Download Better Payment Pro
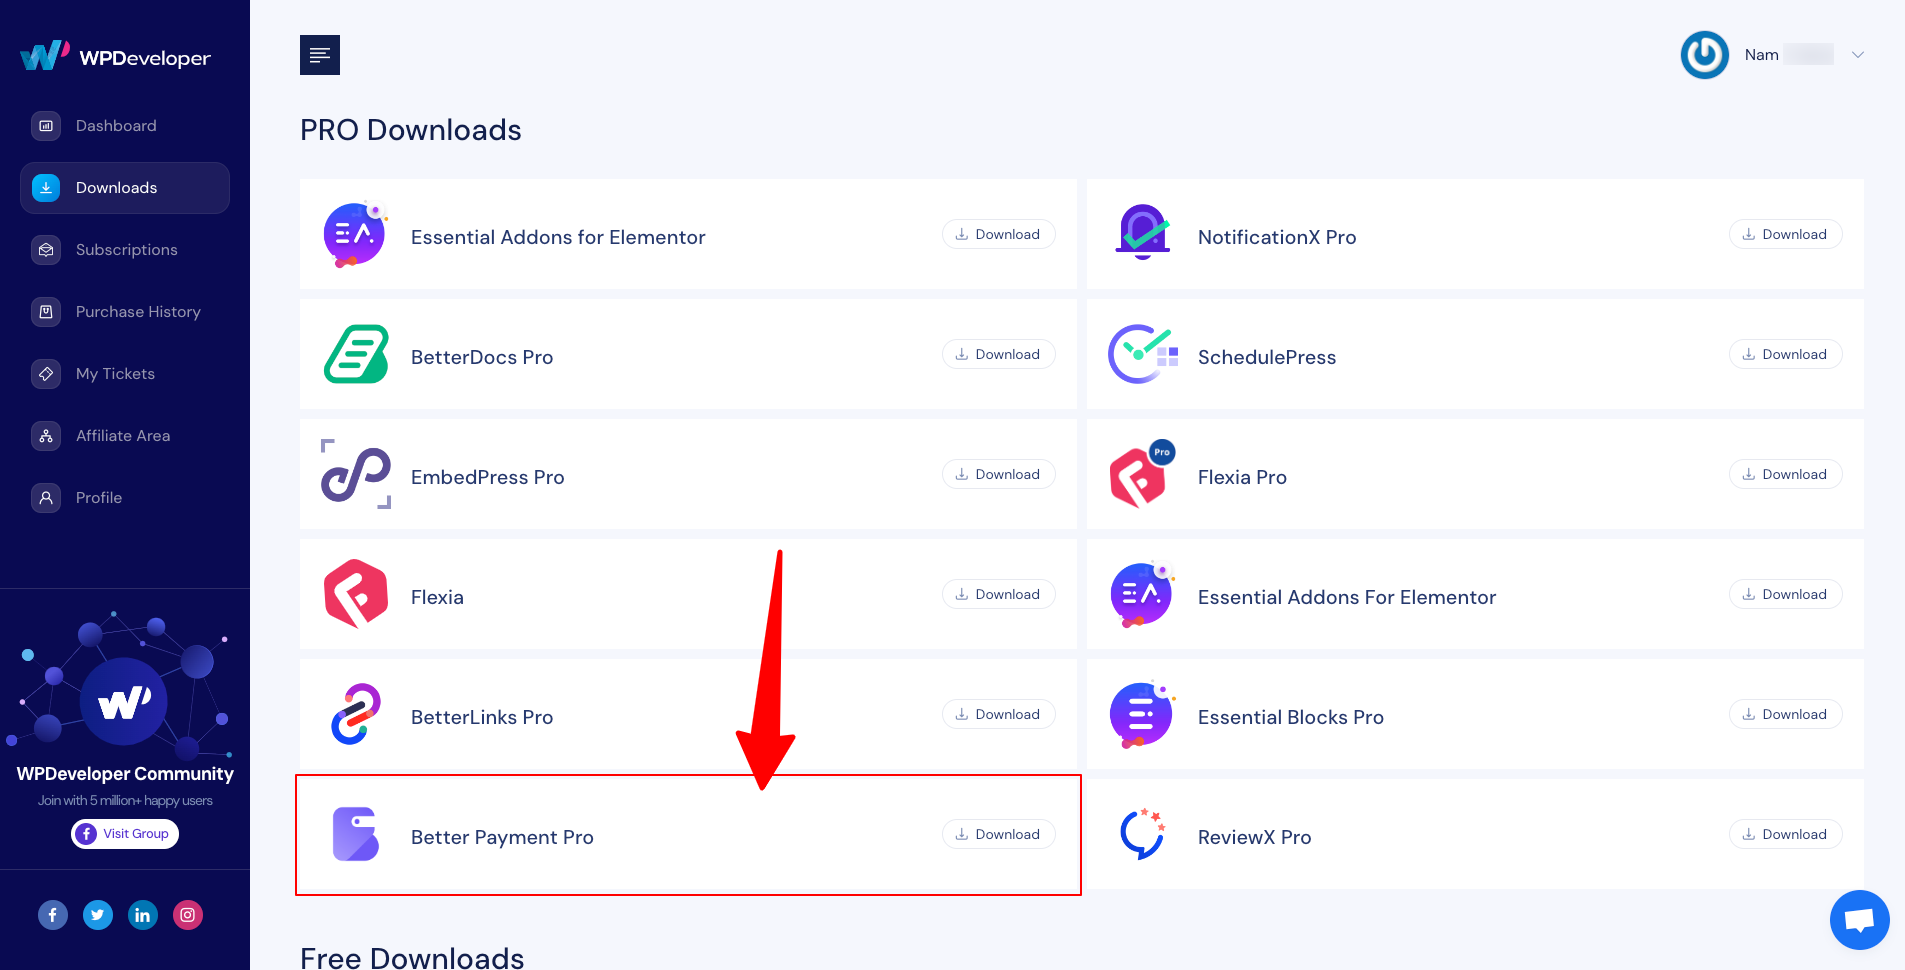This screenshot has width=1905, height=970. [997, 833]
